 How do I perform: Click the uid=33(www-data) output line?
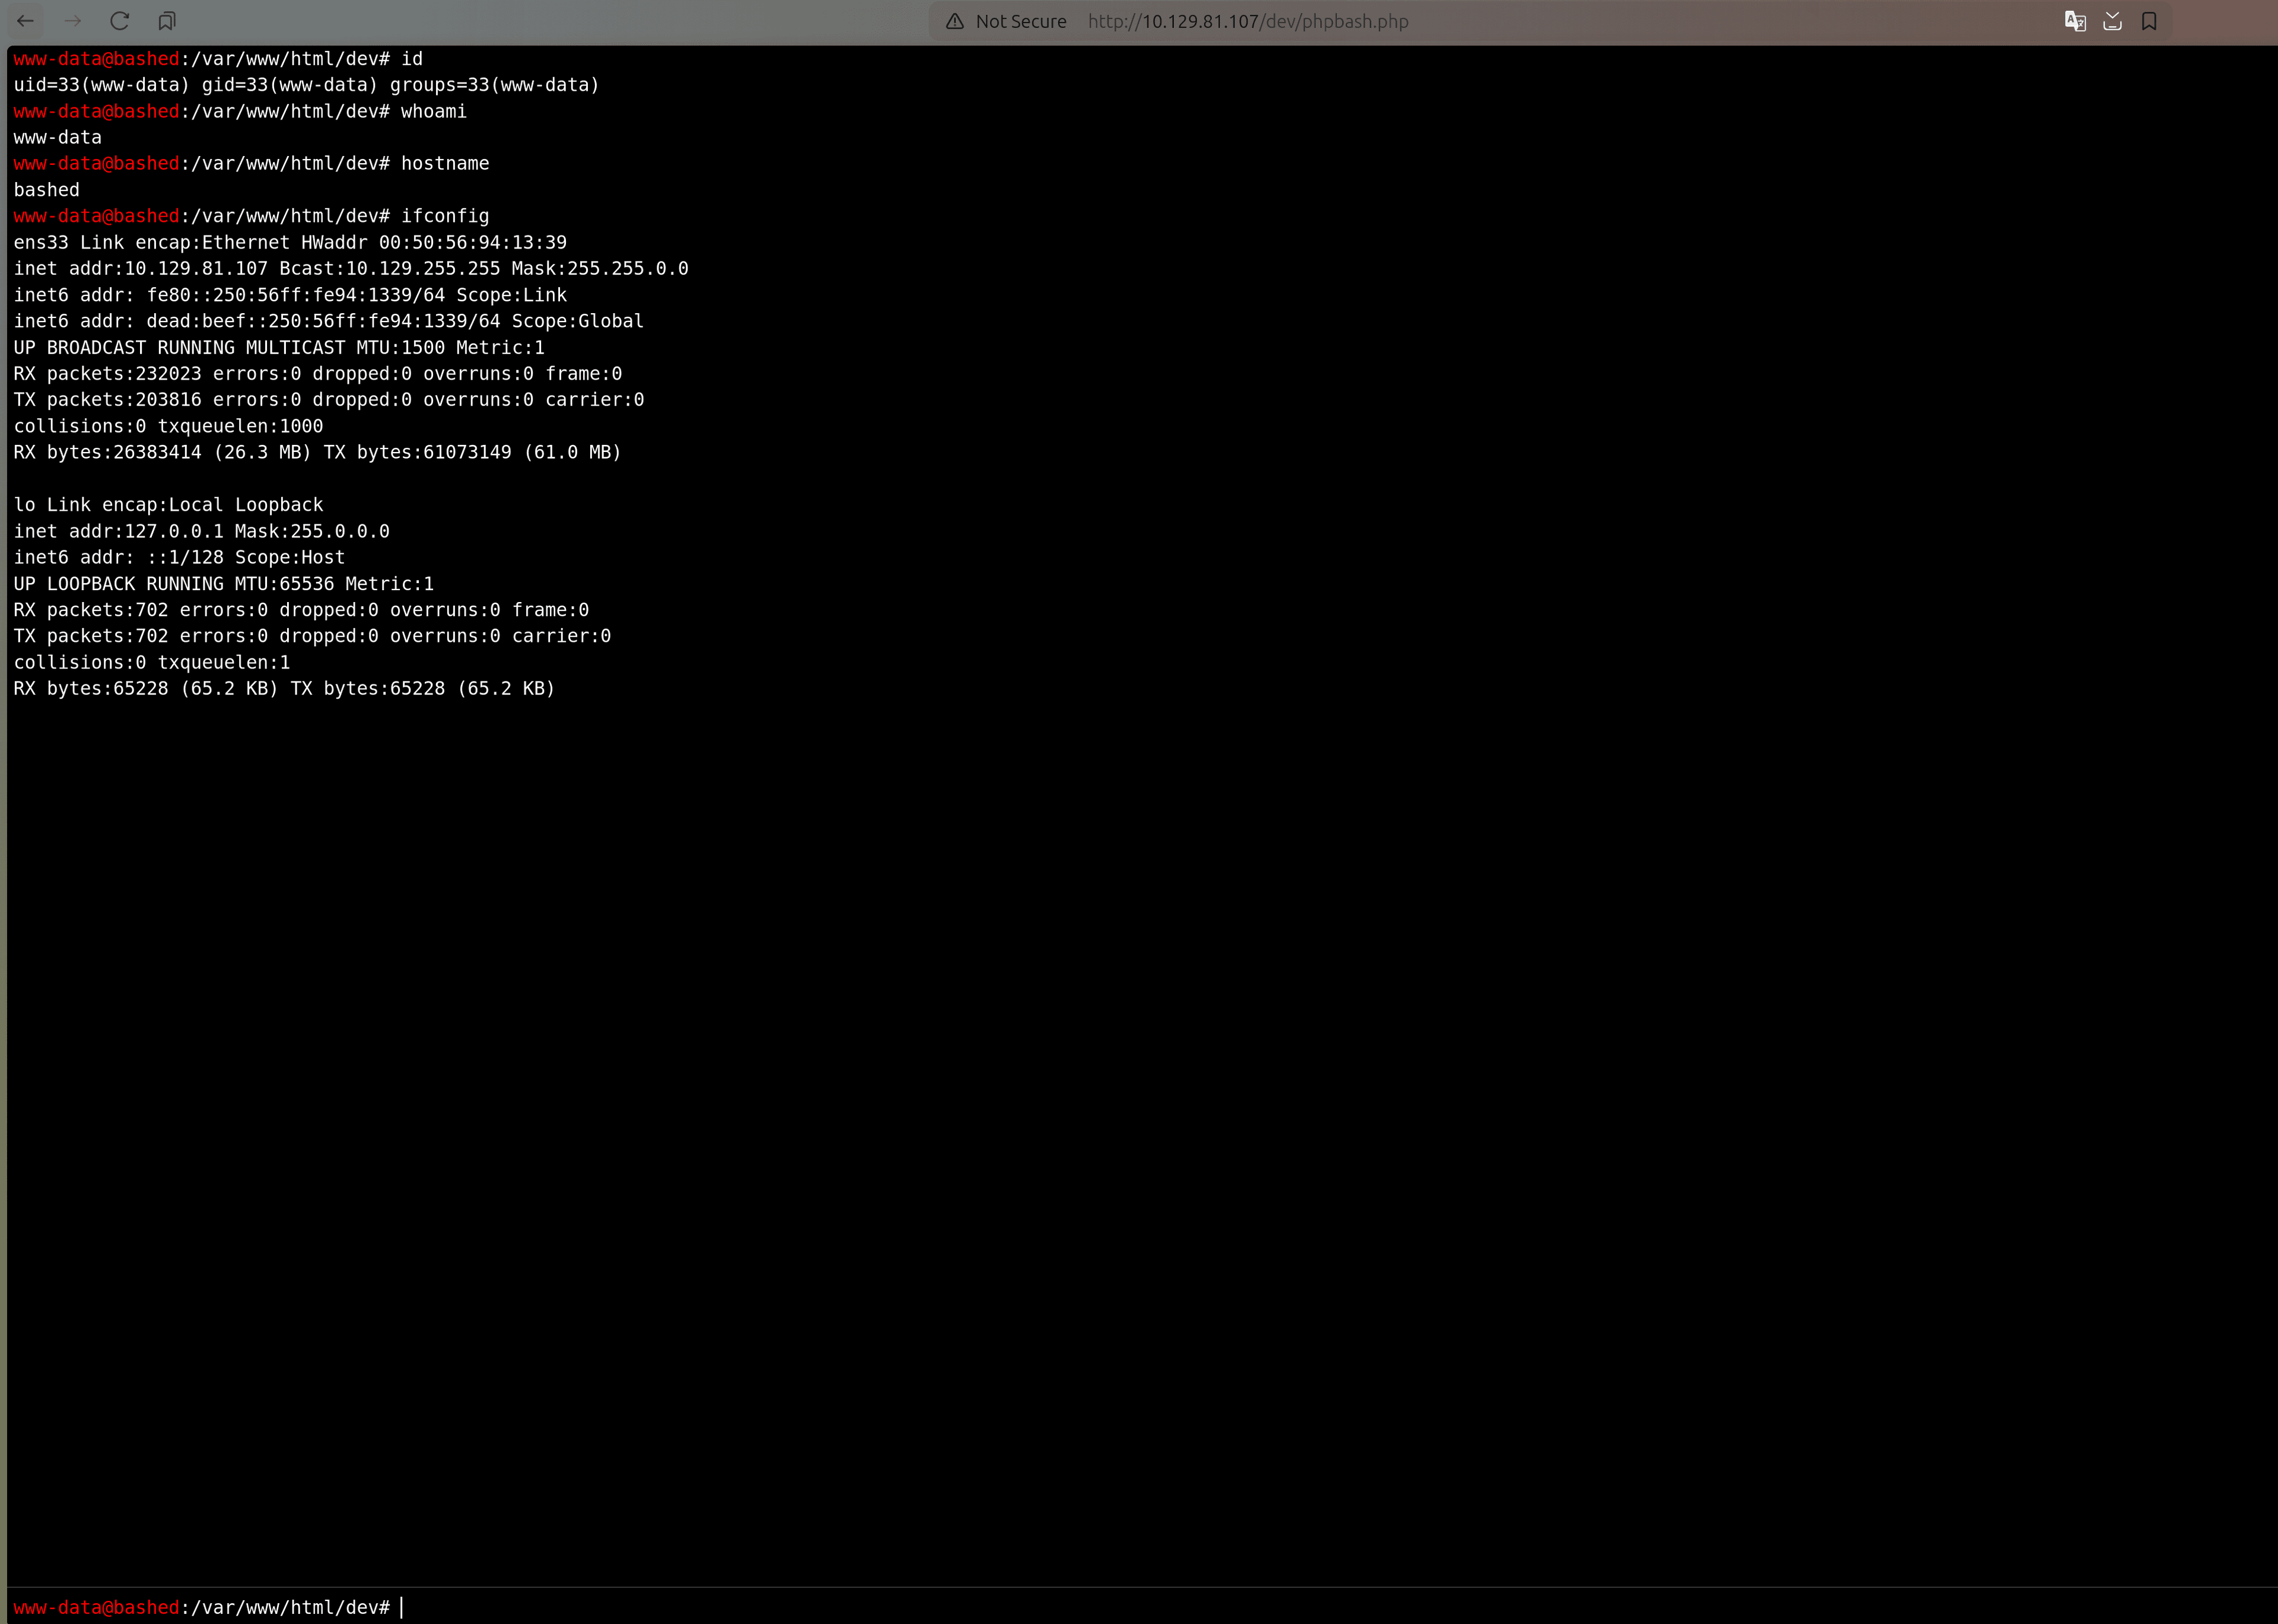pos(305,85)
